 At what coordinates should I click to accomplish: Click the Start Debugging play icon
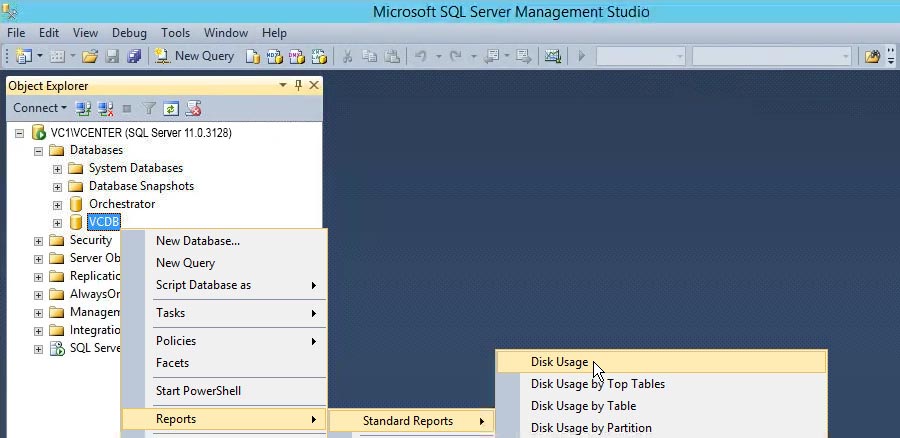[581, 56]
